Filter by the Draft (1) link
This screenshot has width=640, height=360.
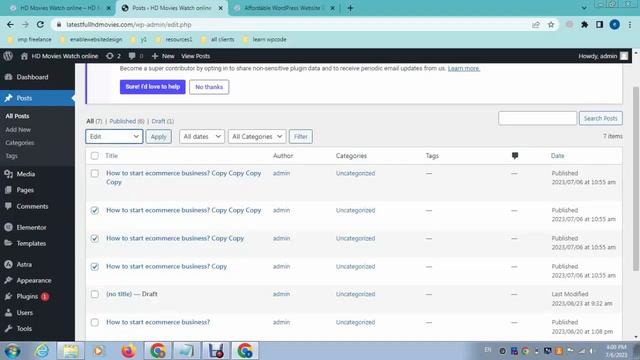point(163,121)
